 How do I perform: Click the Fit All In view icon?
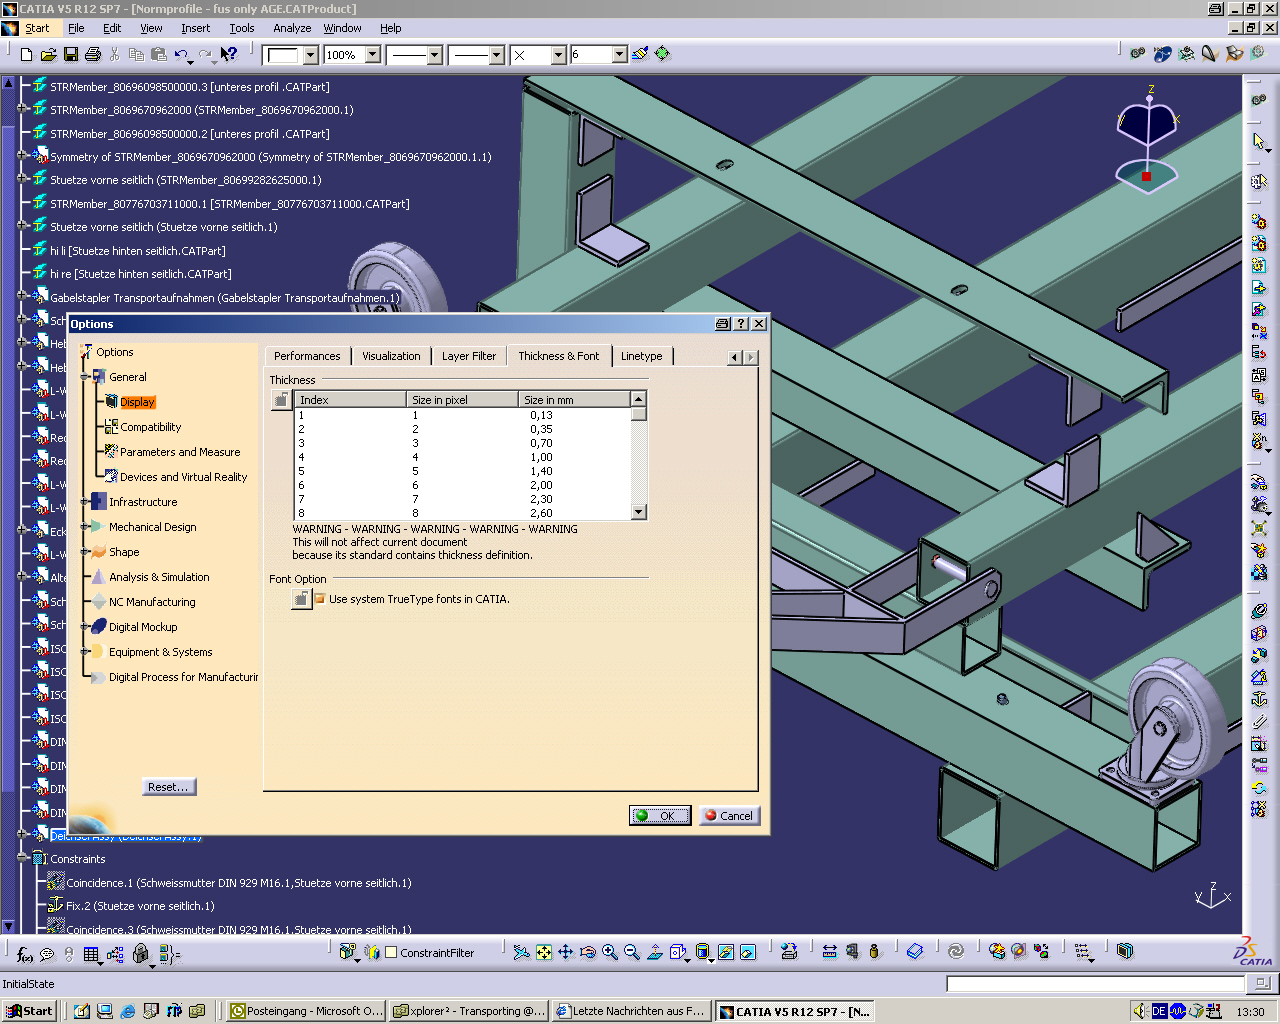(543, 952)
